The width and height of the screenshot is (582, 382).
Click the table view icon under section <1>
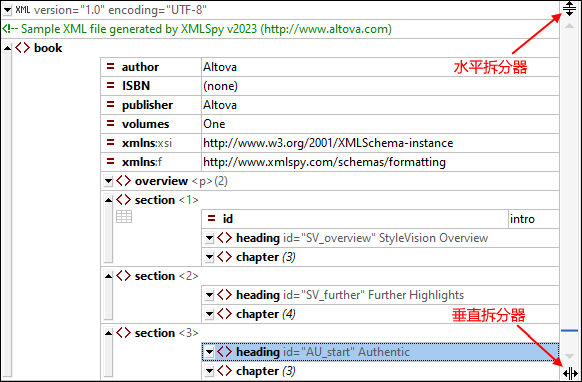pos(124,216)
